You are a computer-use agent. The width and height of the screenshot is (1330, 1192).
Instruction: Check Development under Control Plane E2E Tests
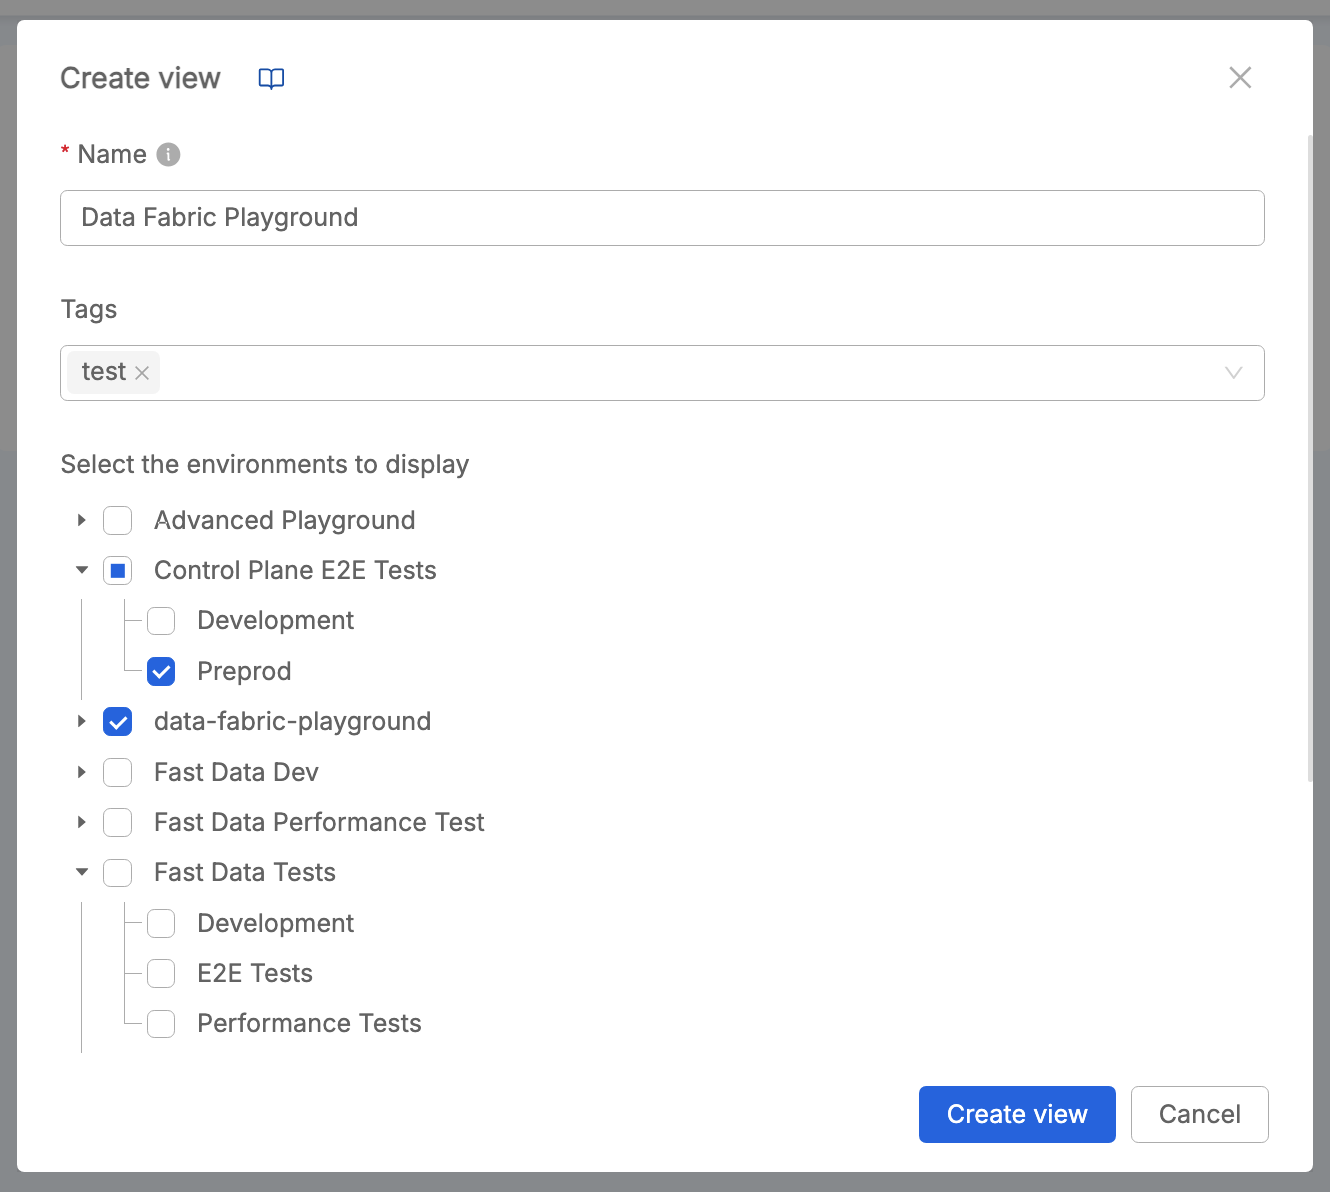(x=161, y=620)
